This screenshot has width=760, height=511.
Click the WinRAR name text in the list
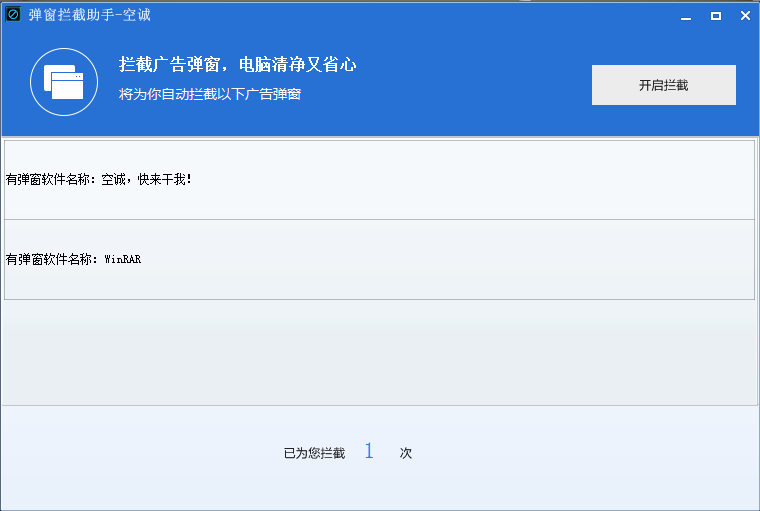coord(123,259)
